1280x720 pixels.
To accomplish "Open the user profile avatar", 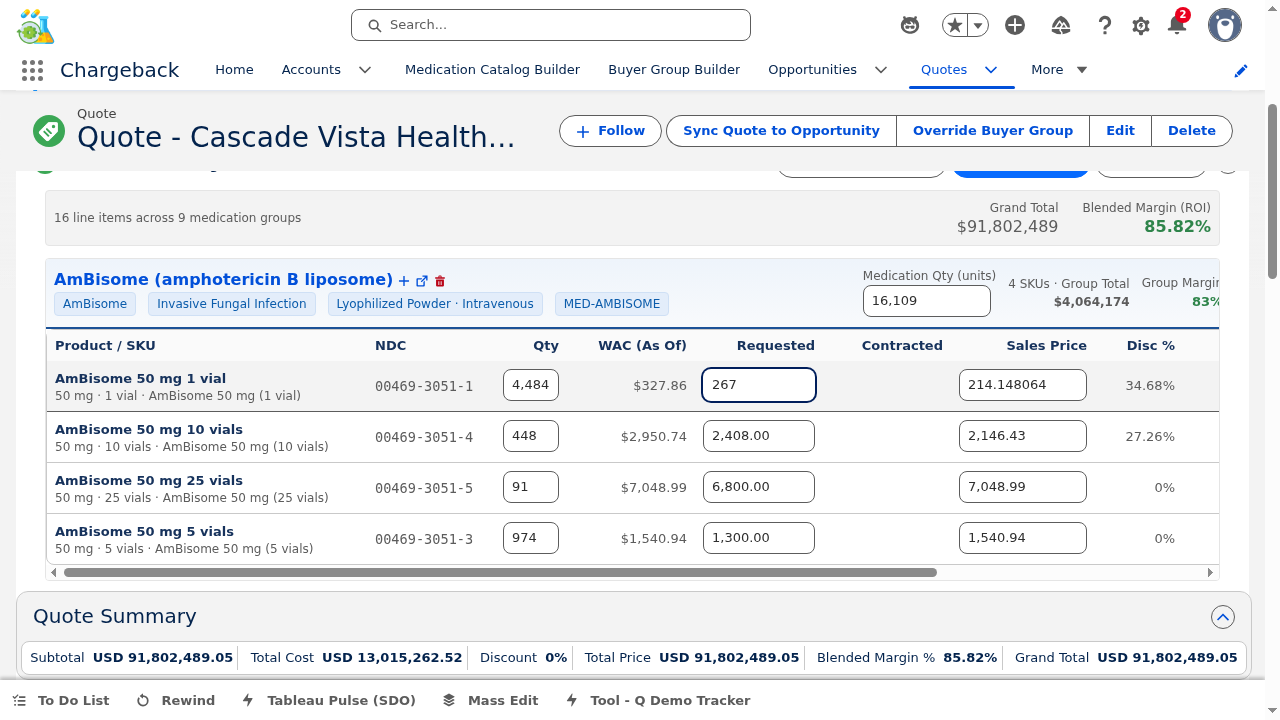I will coord(1225,26).
